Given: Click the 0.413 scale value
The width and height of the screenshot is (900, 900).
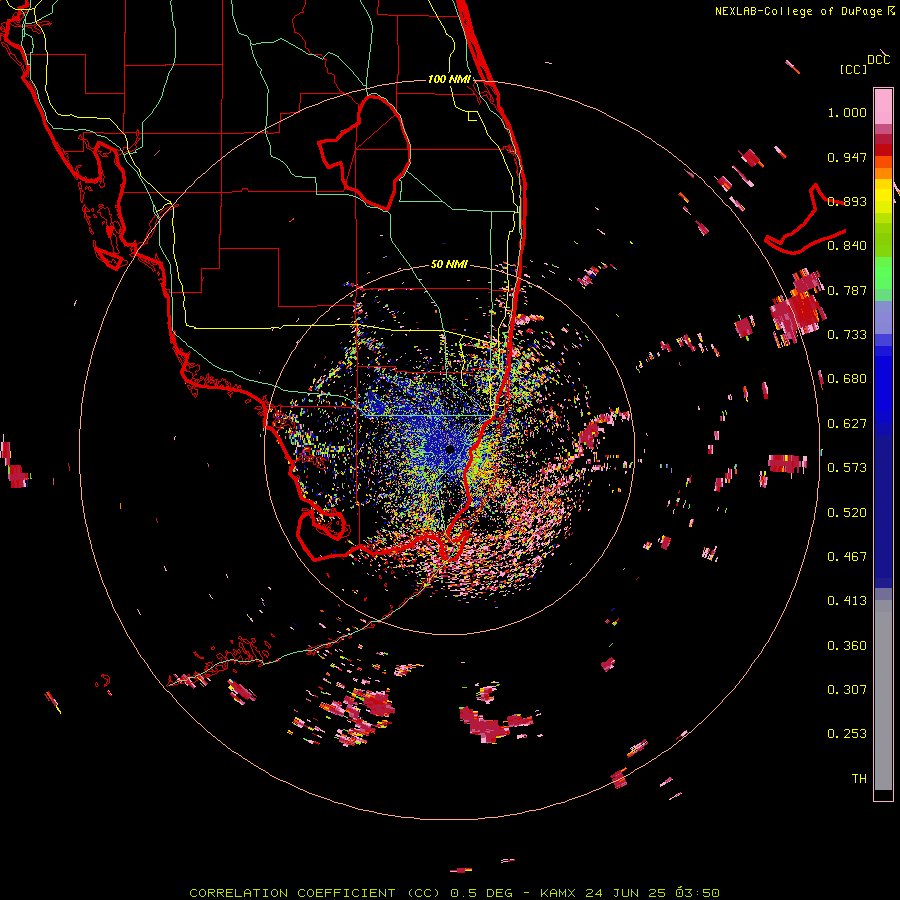Looking at the screenshot, I should (847, 601).
